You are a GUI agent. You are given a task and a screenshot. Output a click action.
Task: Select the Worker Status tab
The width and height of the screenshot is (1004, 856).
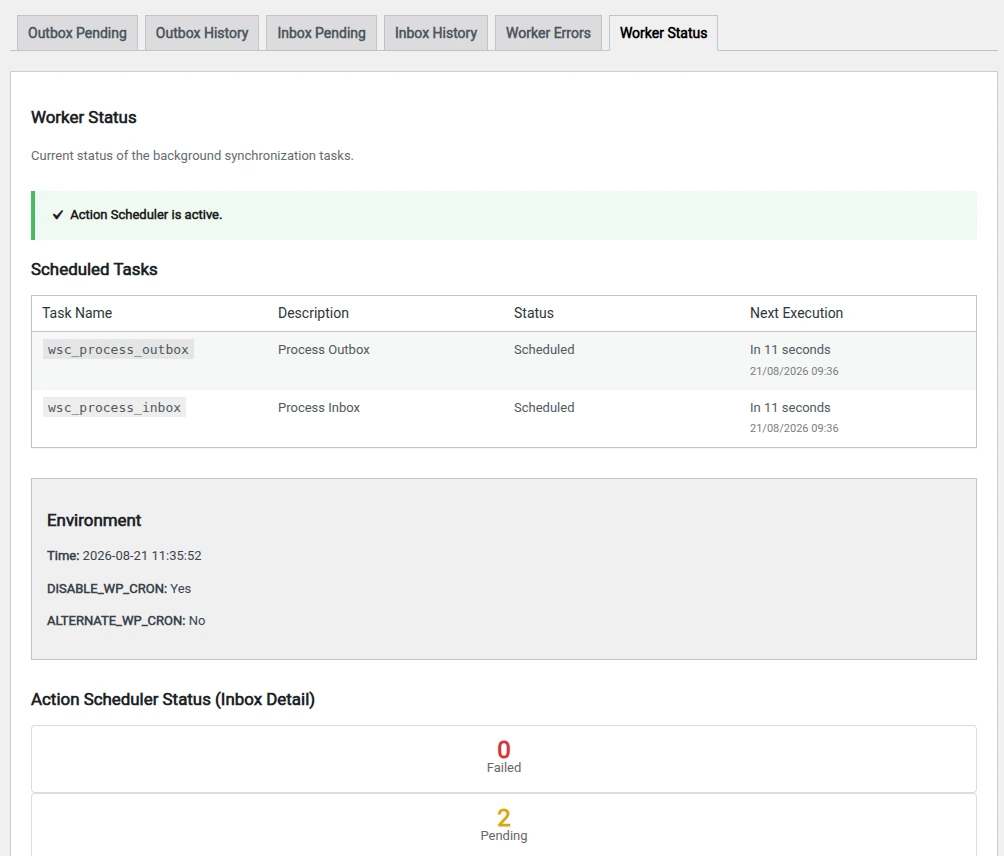[x=663, y=33]
